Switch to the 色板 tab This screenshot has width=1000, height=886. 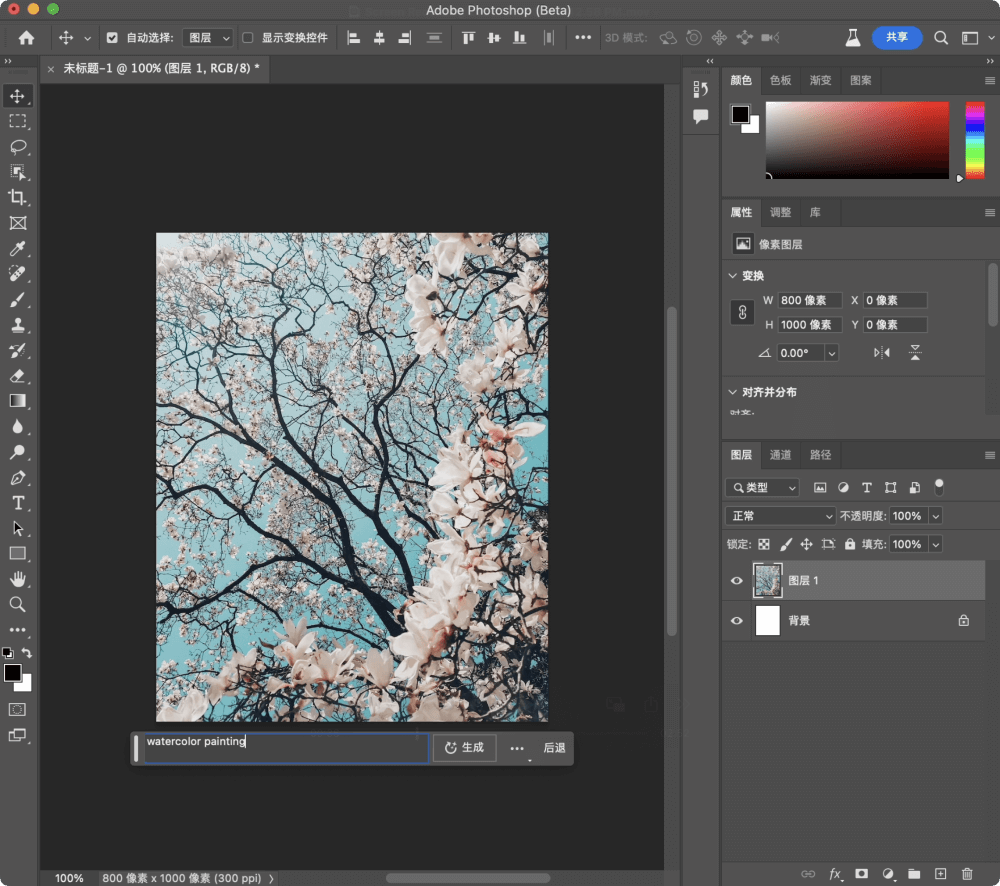[780, 80]
